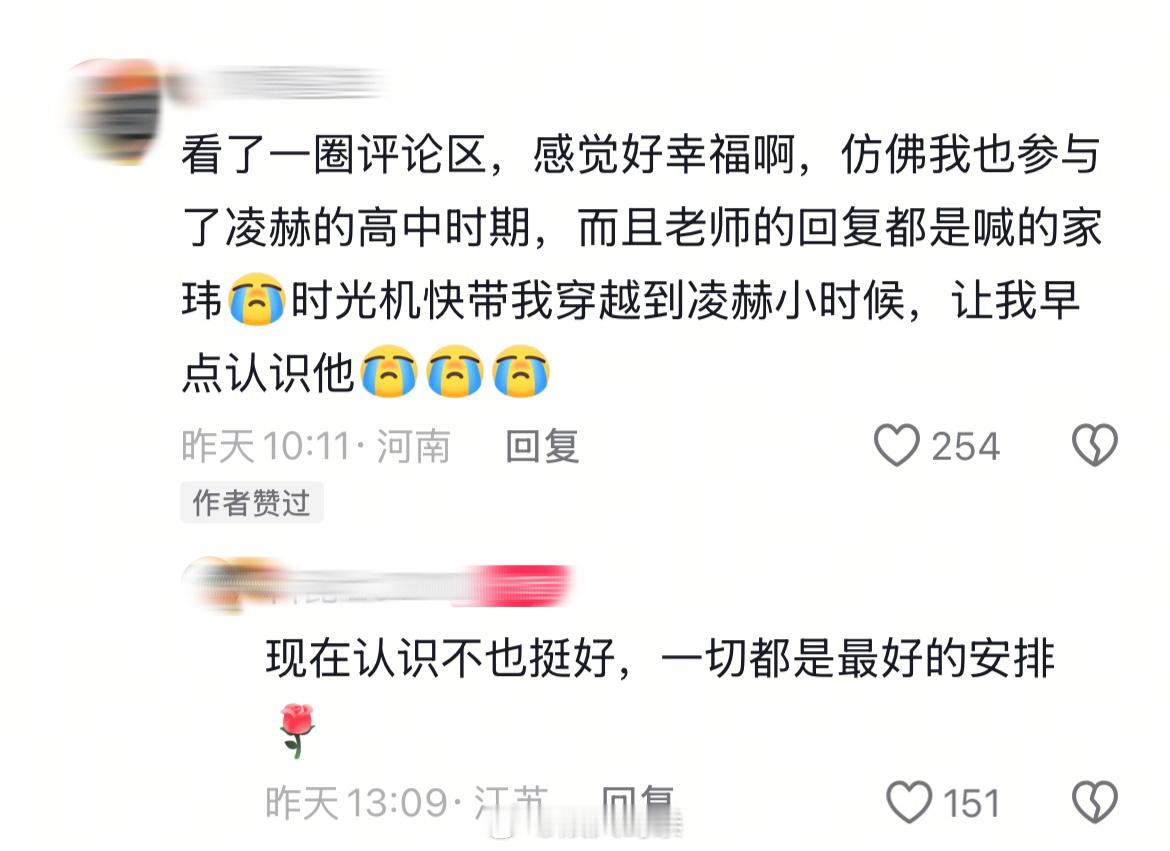This screenshot has width=1170, height=851.
Task: Click the timestamp 昨天 13:09
Action: point(355,803)
